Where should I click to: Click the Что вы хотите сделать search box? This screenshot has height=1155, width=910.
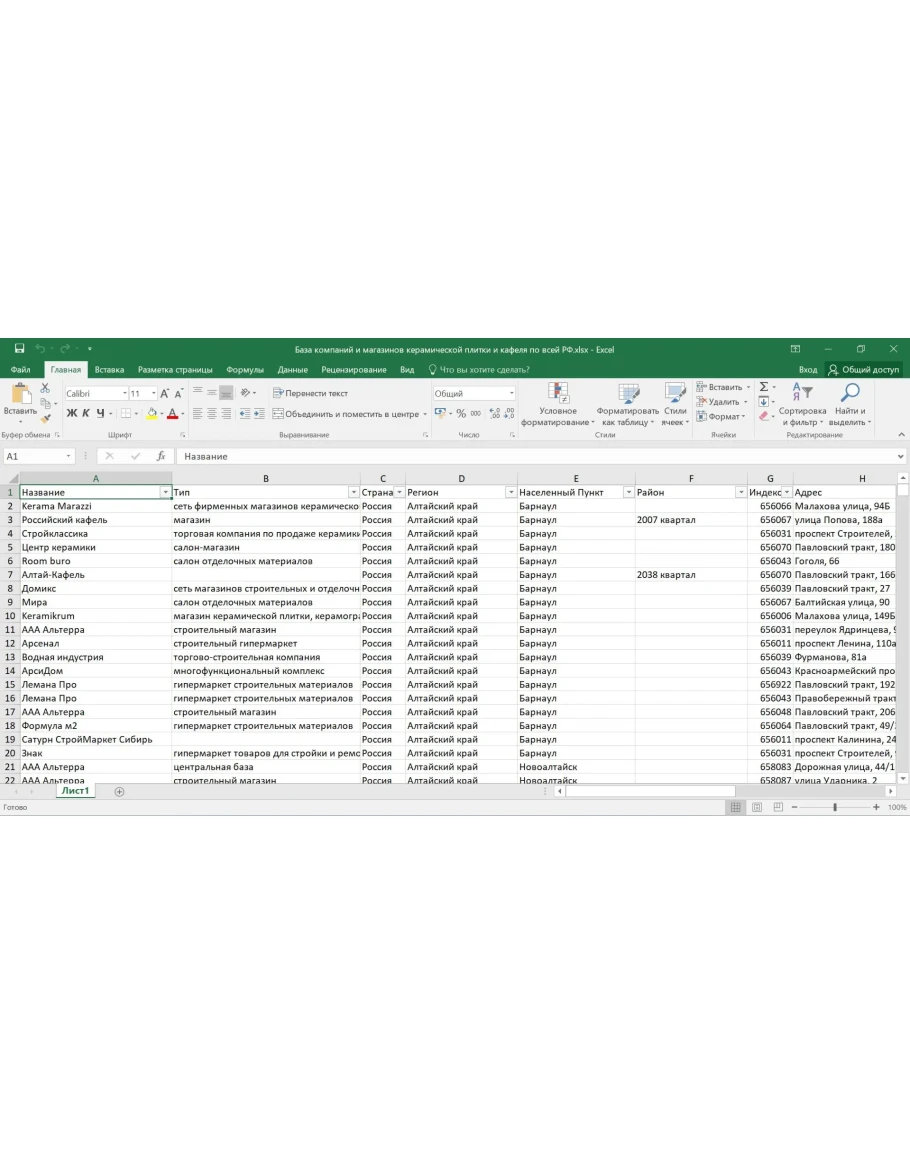click(479, 370)
